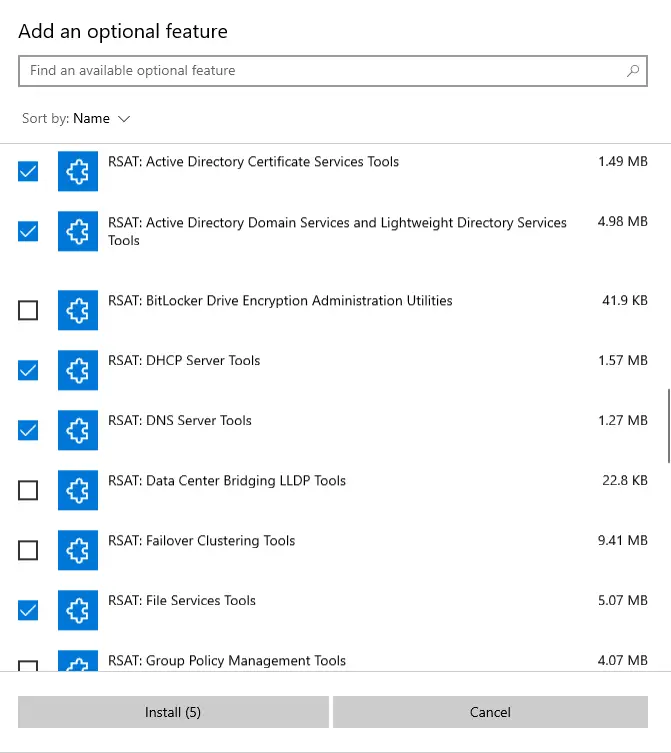Uncheck RSAT: DHCP Server Tools checkbox

click(28, 370)
